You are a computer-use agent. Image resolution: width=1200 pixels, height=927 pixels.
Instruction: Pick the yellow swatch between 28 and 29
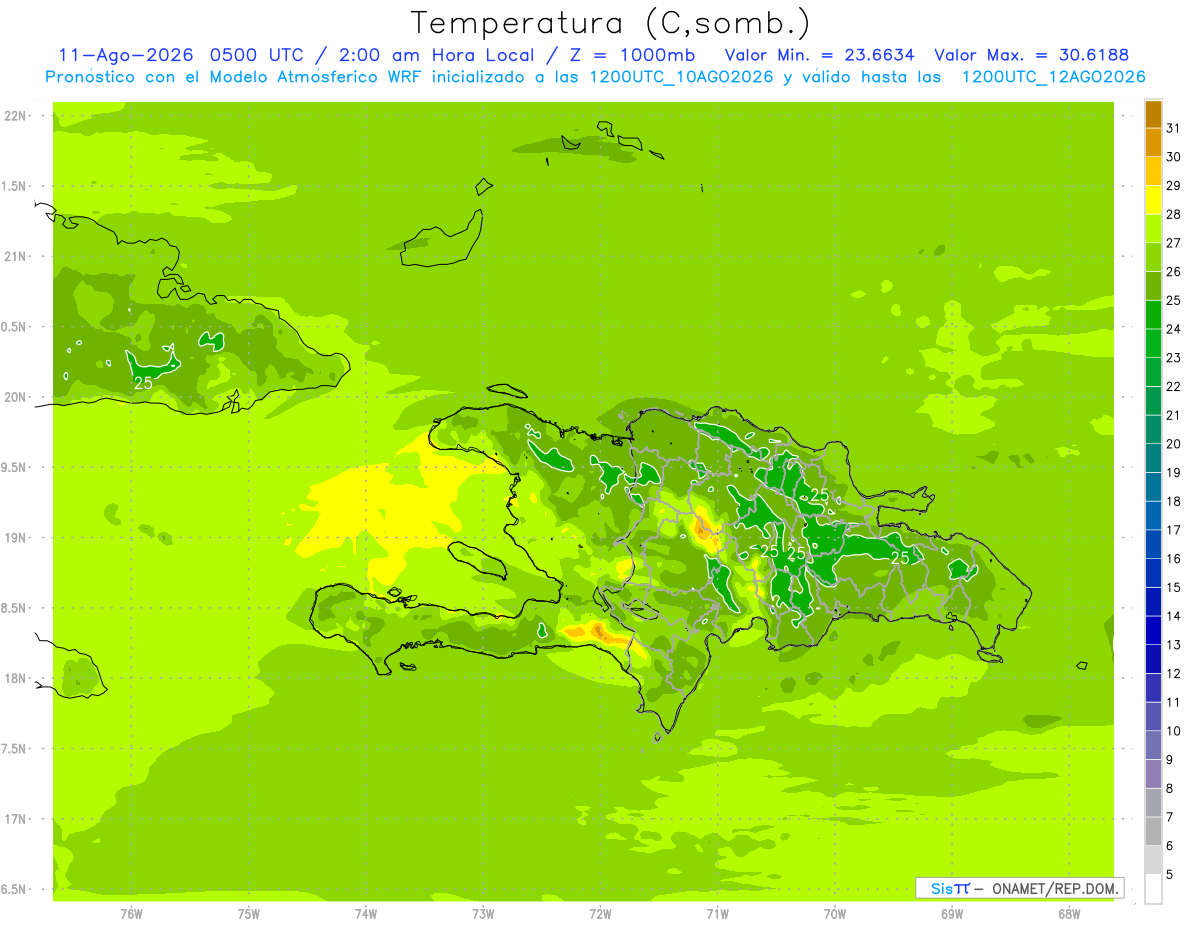(1153, 200)
